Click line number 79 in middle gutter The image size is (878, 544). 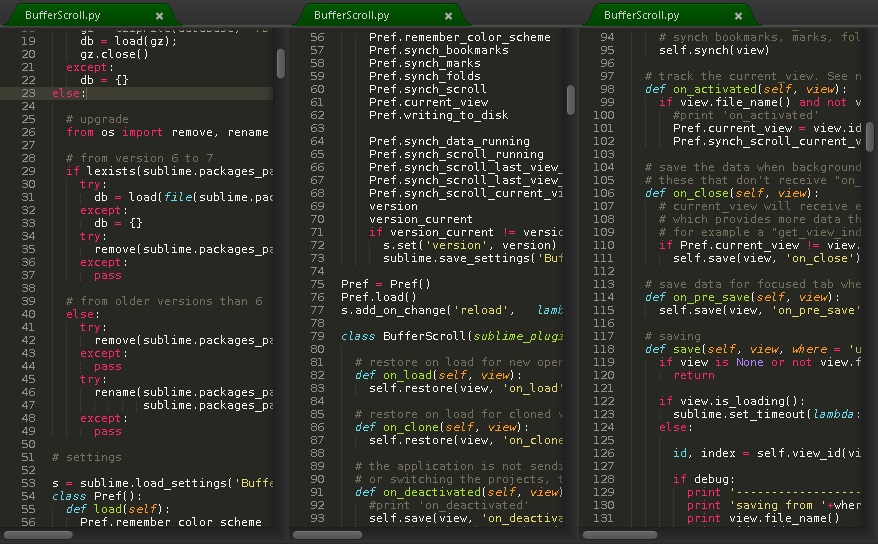coord(317,336)
